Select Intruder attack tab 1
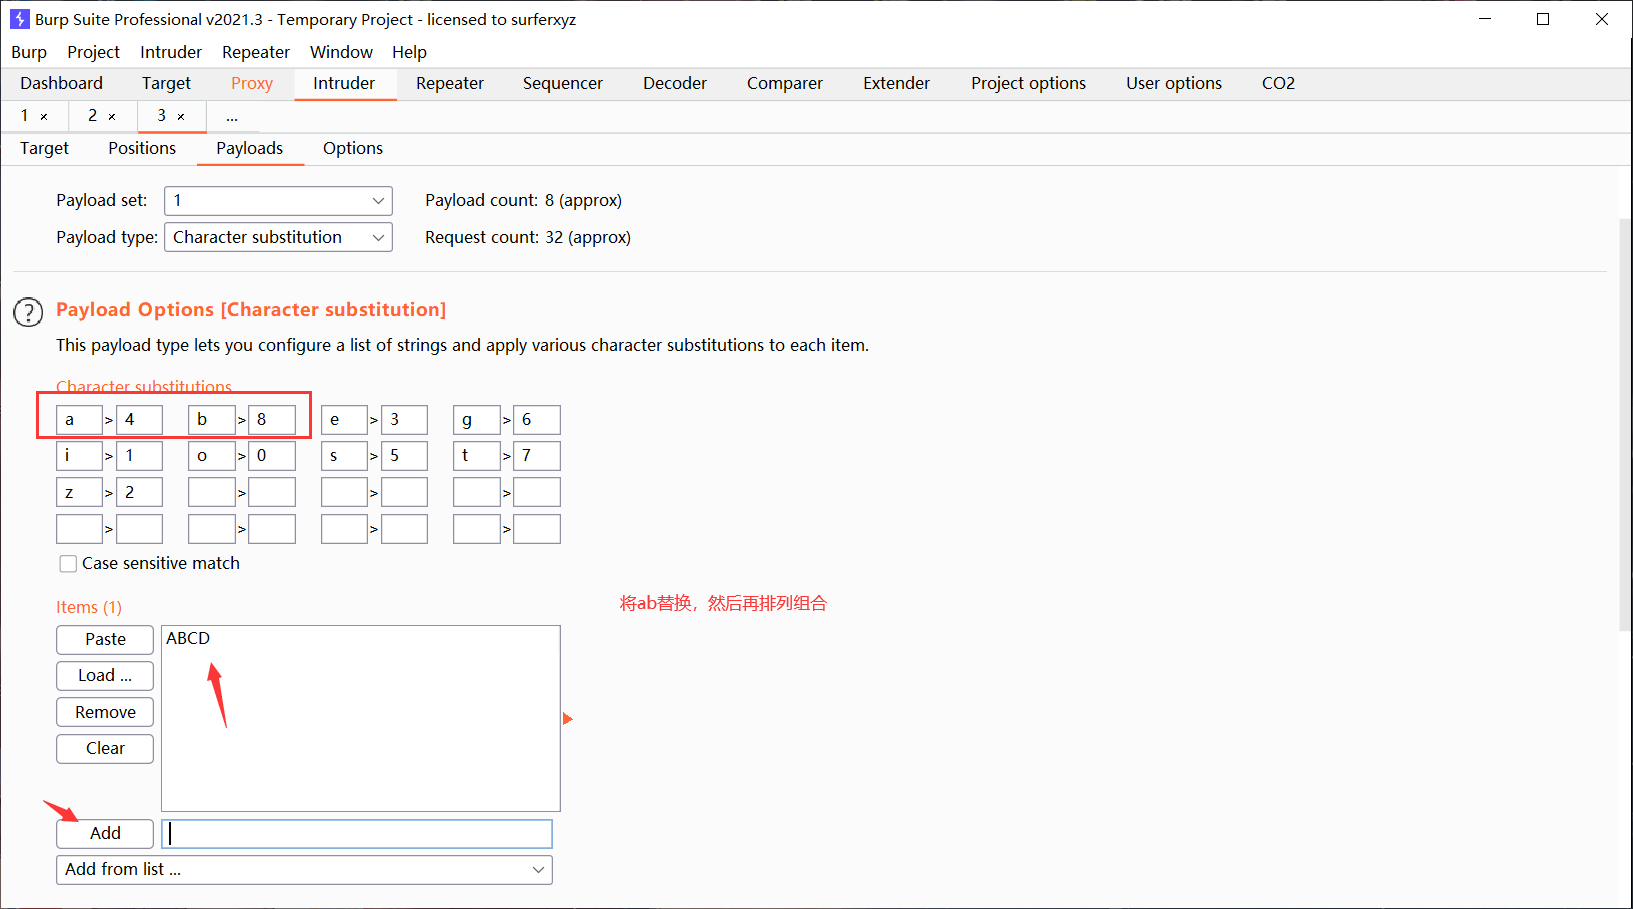 (x=25, y=116)
